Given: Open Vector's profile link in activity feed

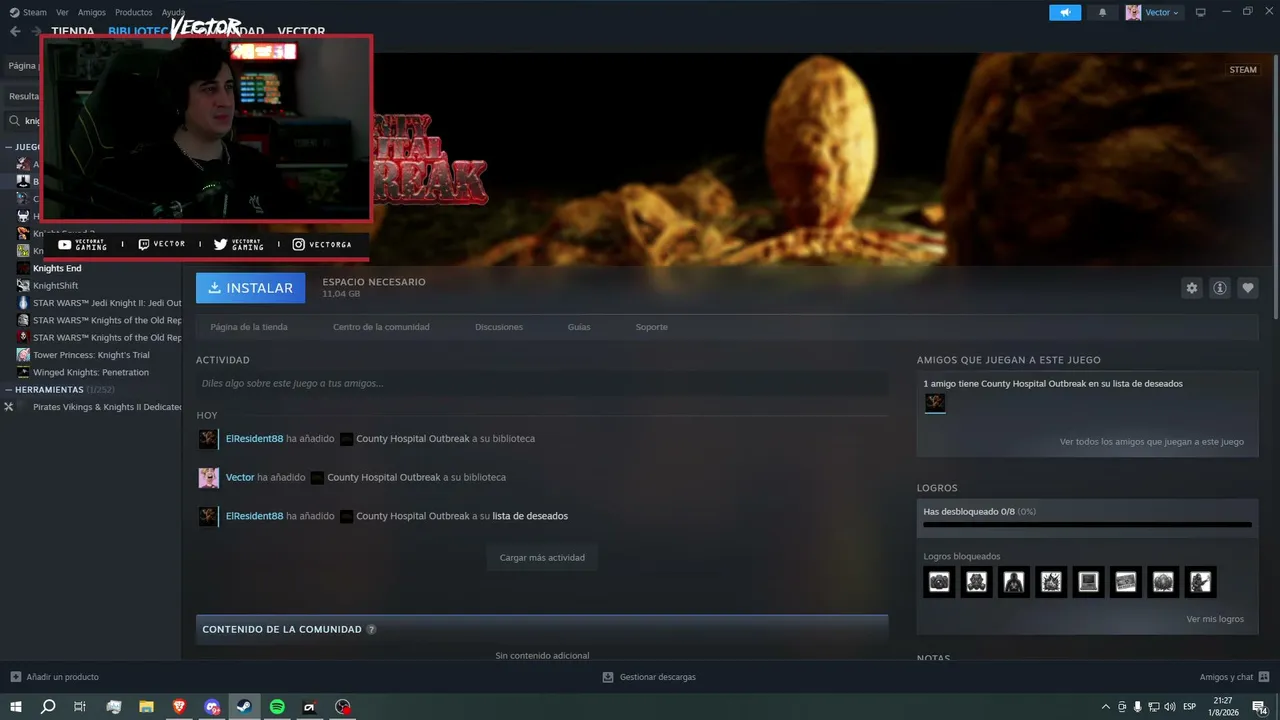Looking at the screenshot, I should [240, 478].
